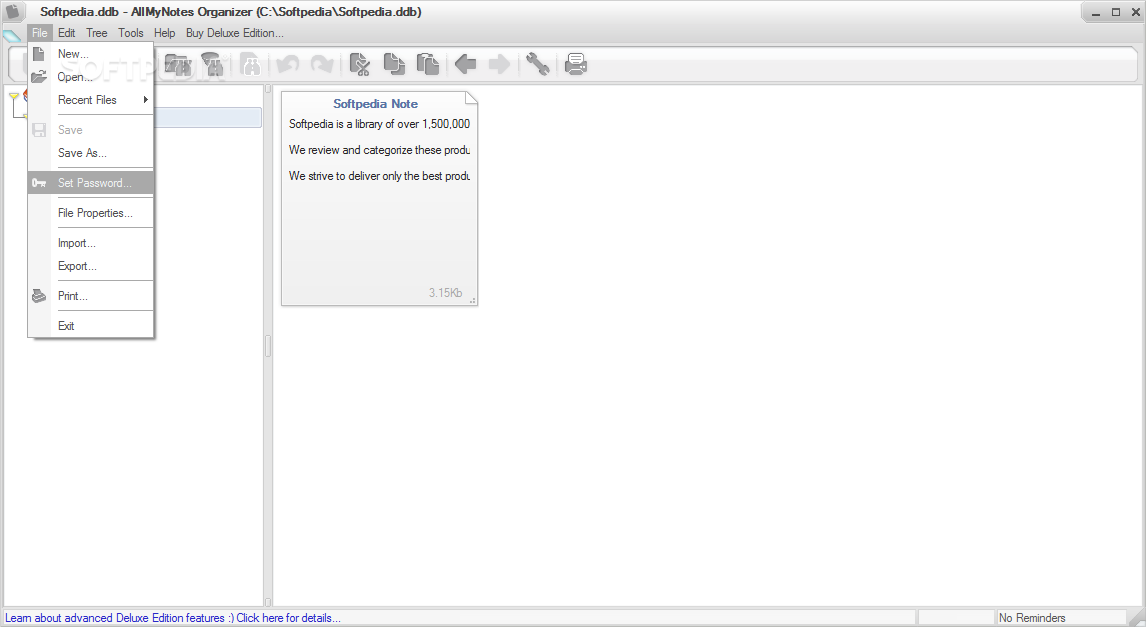This screenshot has height=627, width=1146.
Task: Select Save As... in the File menu
Action: (x=91, y=153)
